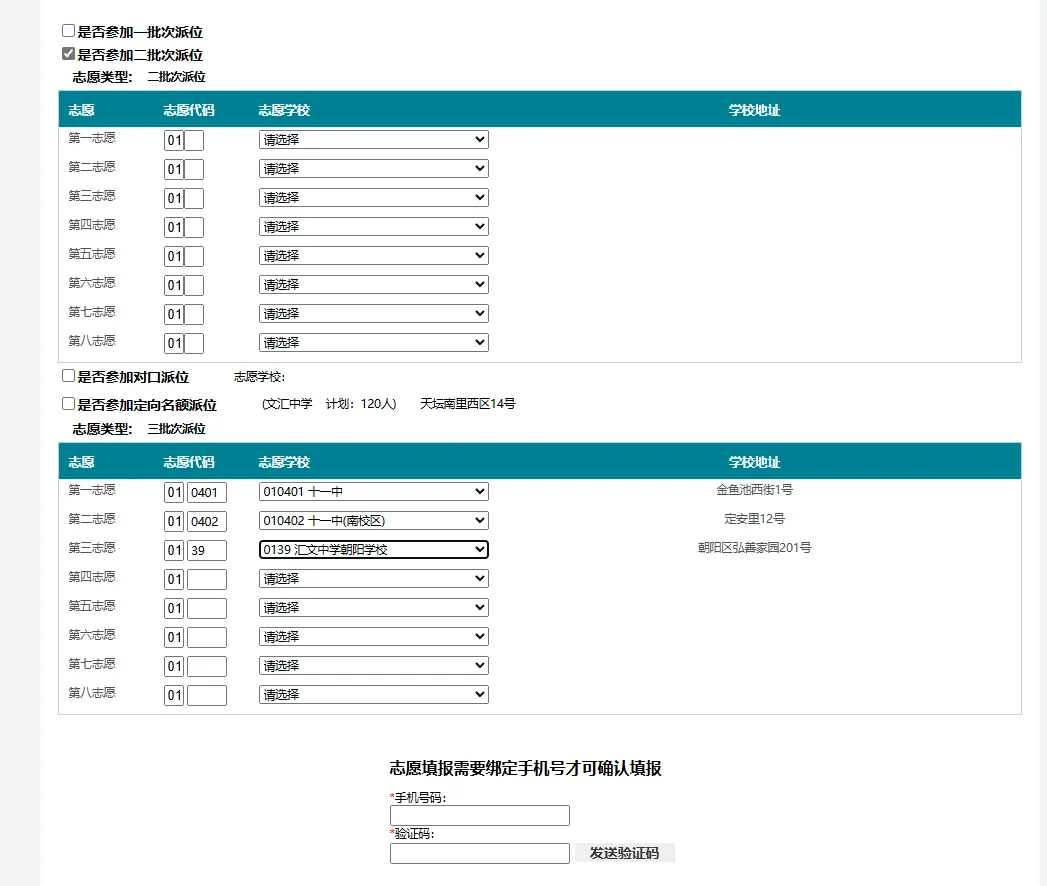The width and height of the screenshot is (1047, 886).
Task: Open 二批次派位 第五志愿 school dropdown
Action: 373,255
